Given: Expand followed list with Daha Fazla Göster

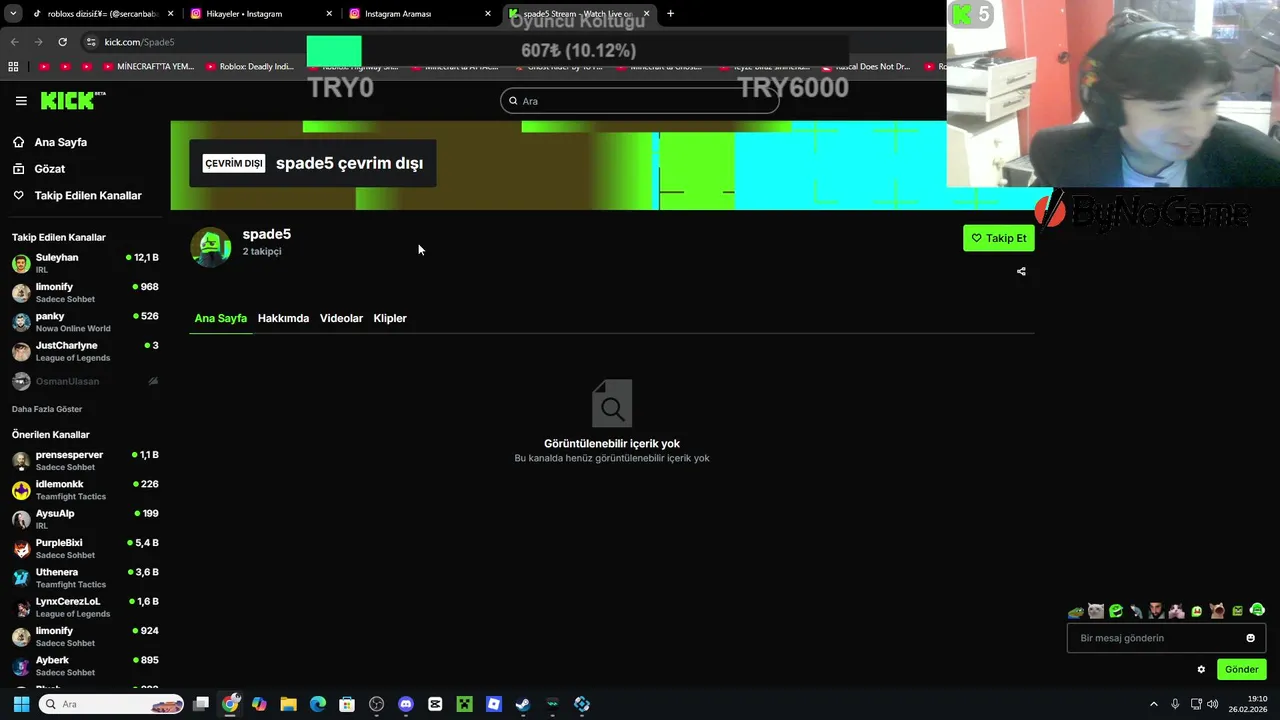Looking at the screenshot, I should tap(47, 409).
